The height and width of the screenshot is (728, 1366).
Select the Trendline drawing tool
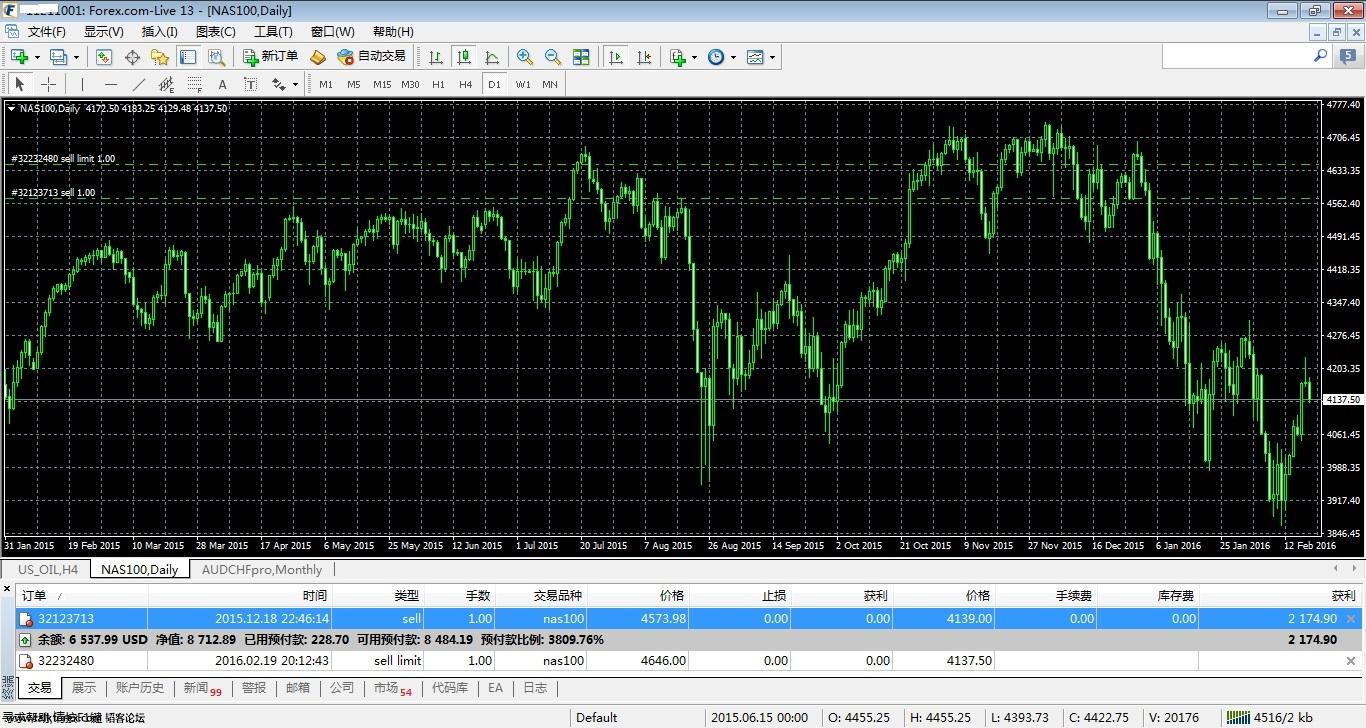click(x=138, y=84)
